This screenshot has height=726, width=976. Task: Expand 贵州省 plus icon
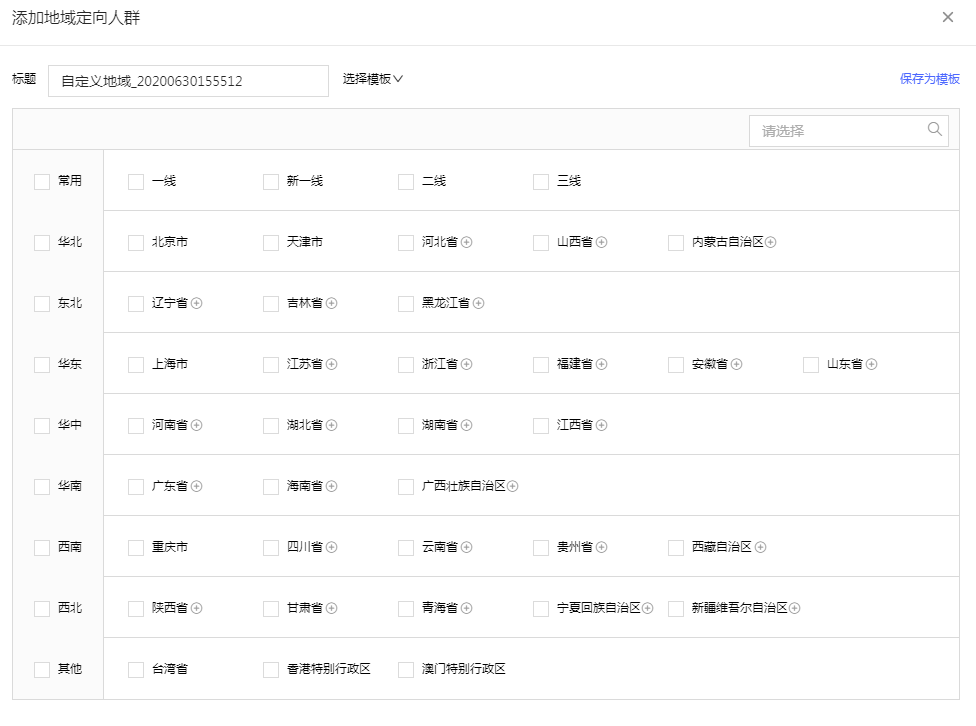(601, 547)
